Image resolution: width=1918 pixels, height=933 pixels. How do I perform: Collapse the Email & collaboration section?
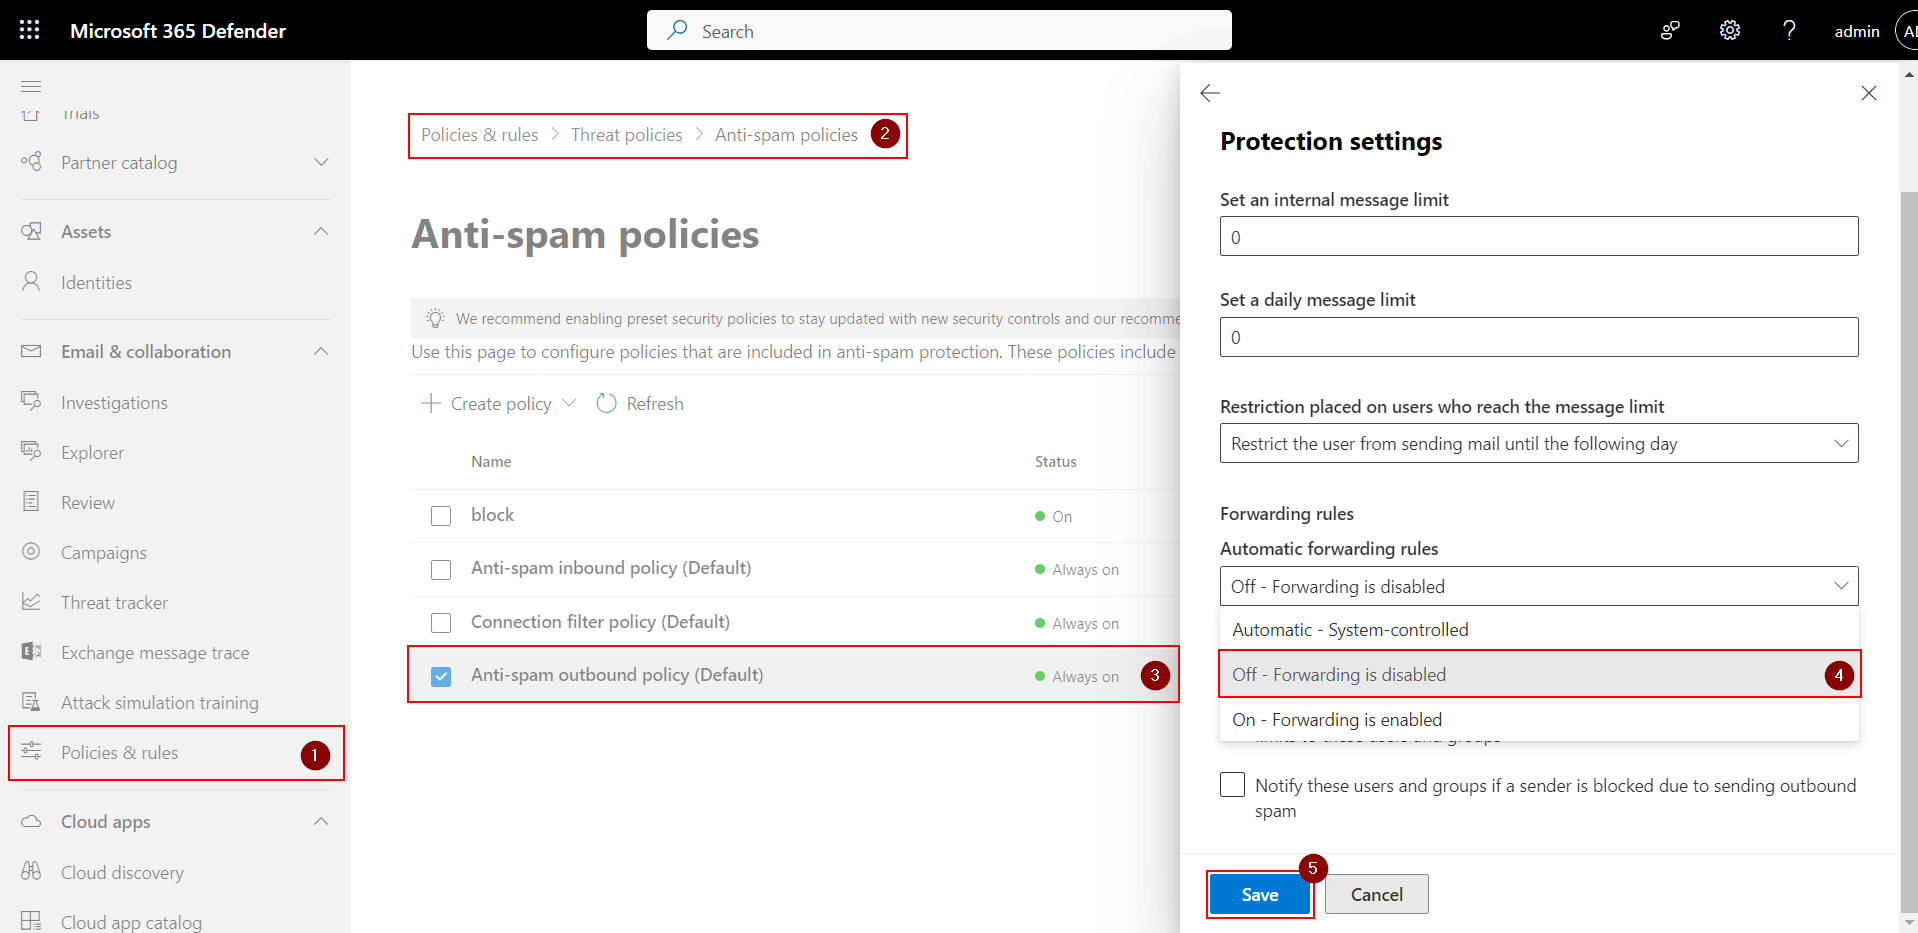[321, 352]
